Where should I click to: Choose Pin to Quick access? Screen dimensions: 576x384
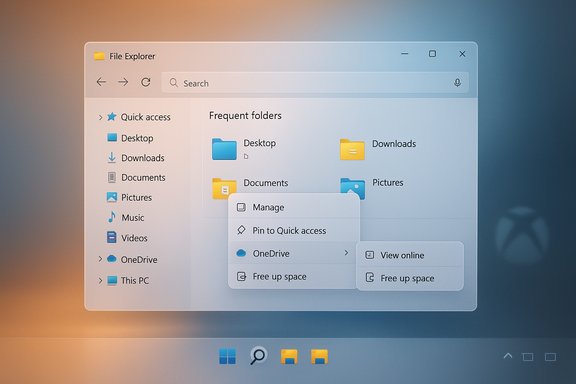tap(294, 231)
